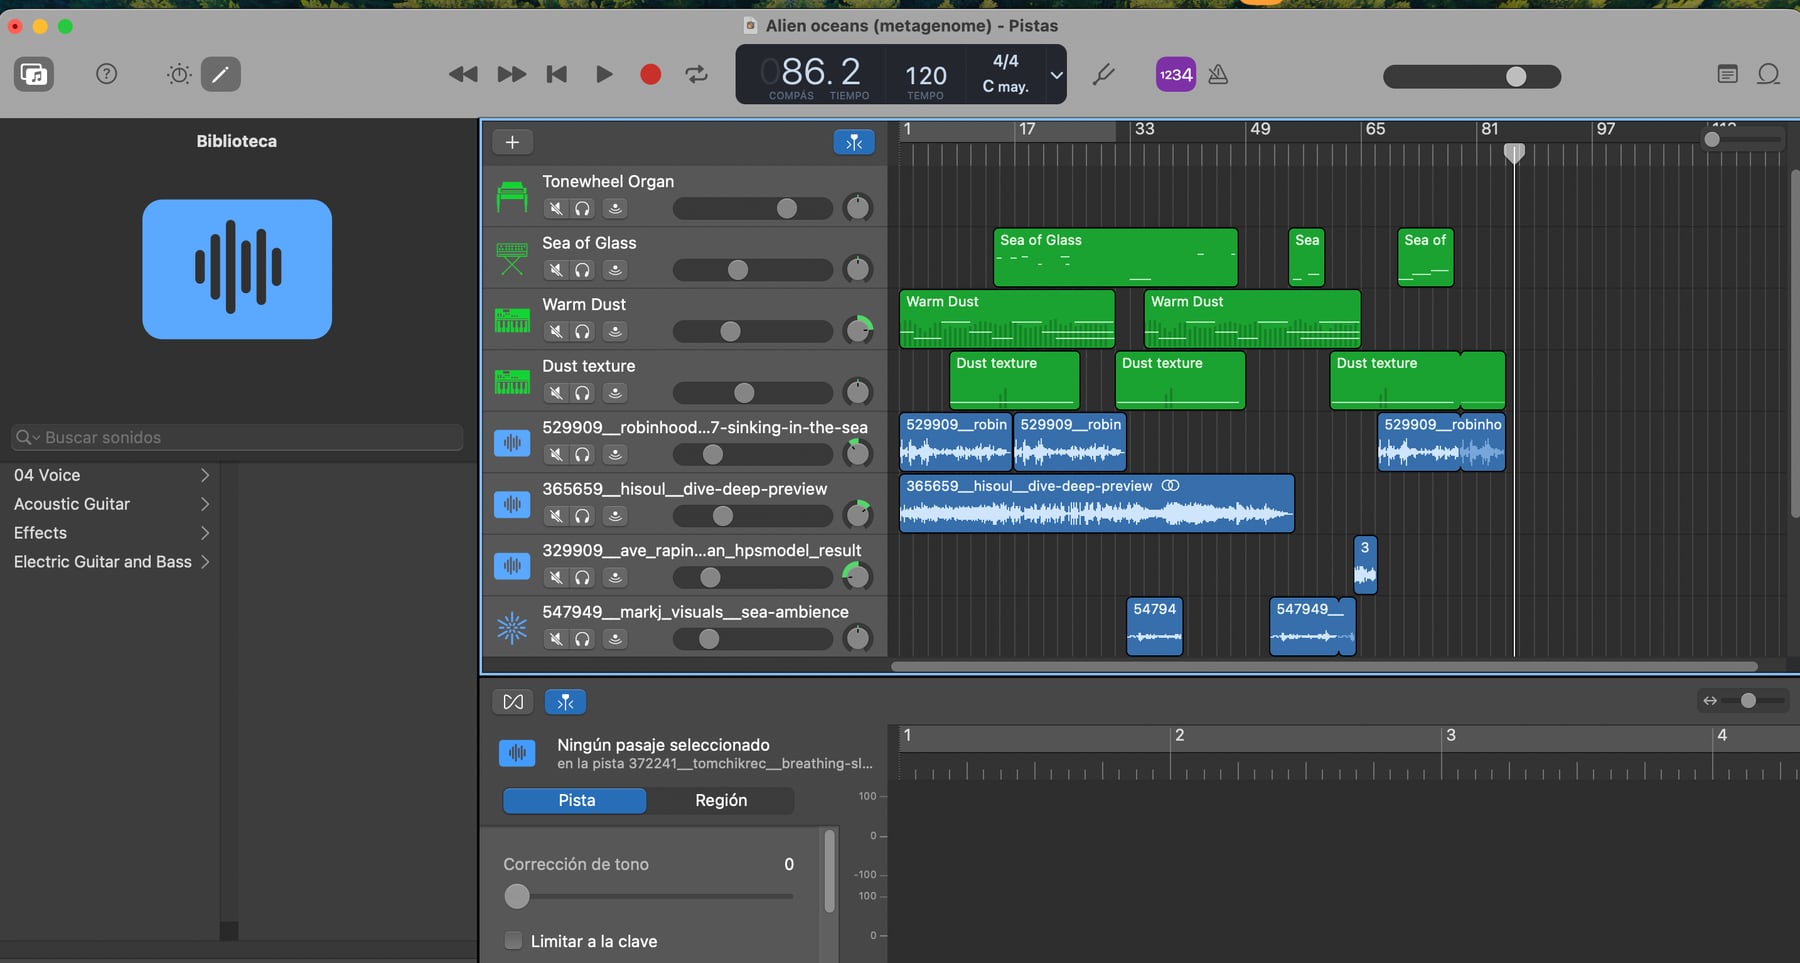Fast forward the playhead
This screenshot has height=963, width=1800.
512,74
